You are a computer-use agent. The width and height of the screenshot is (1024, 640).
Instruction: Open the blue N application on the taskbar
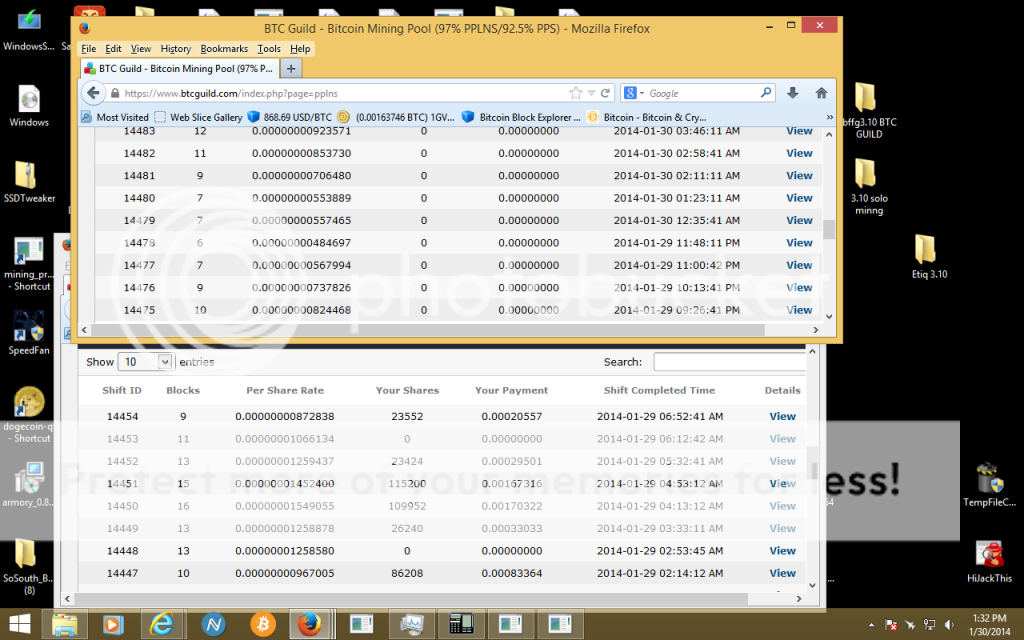click(213, 625)
